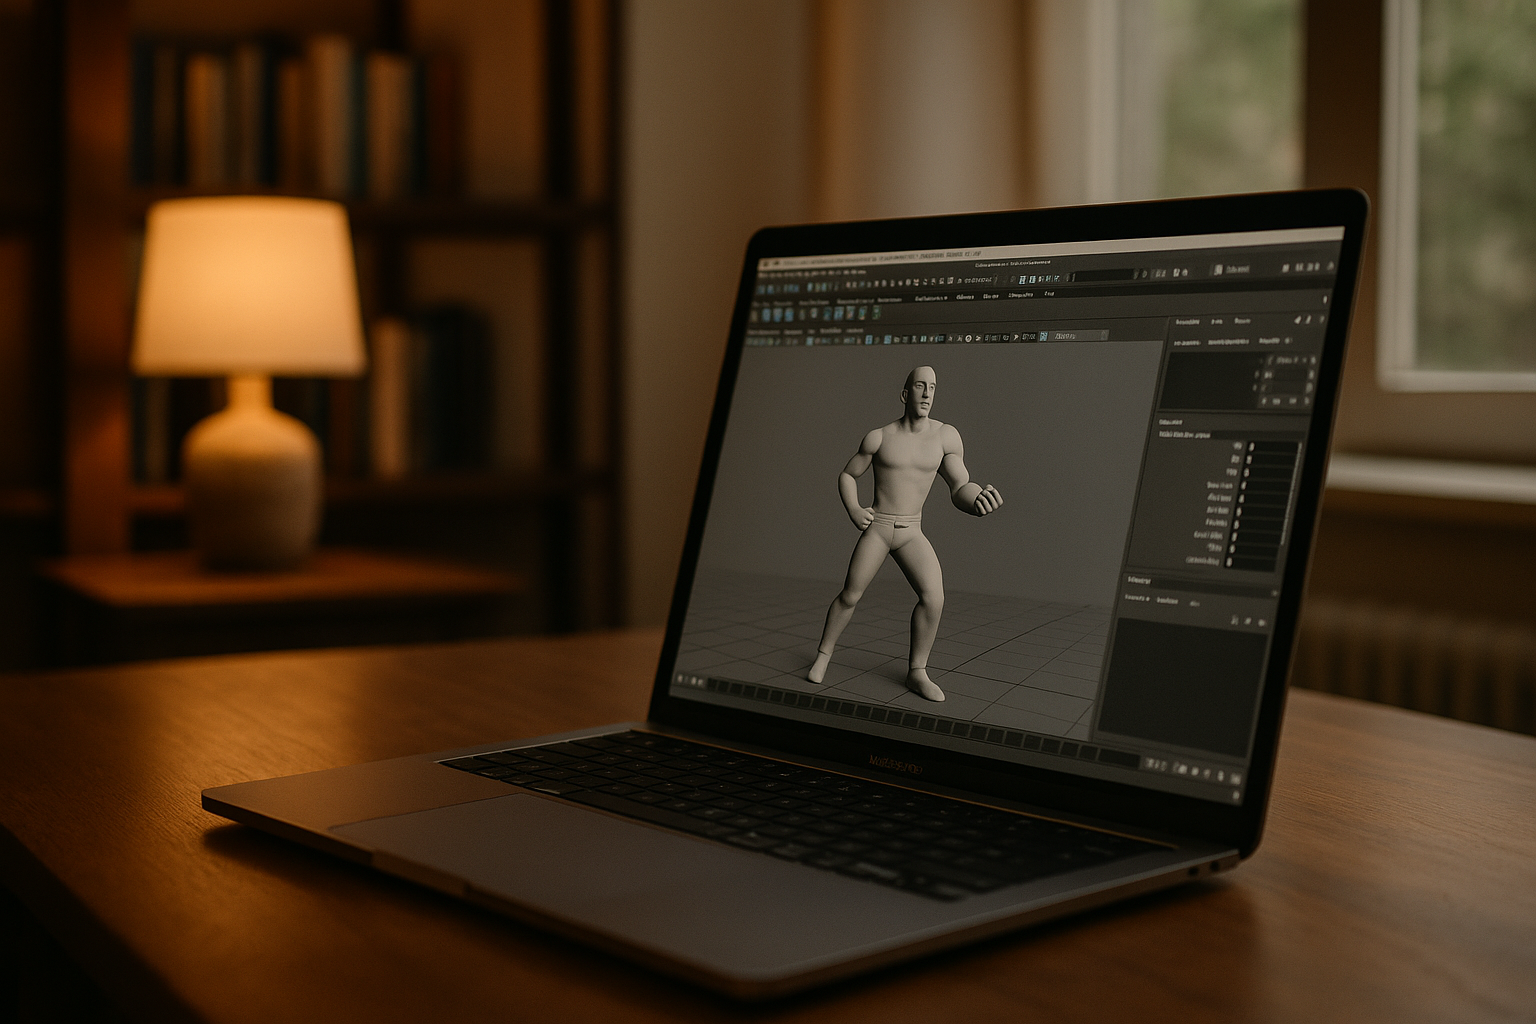Click the topmost value field in the right attribute list

coord(1273,447)
